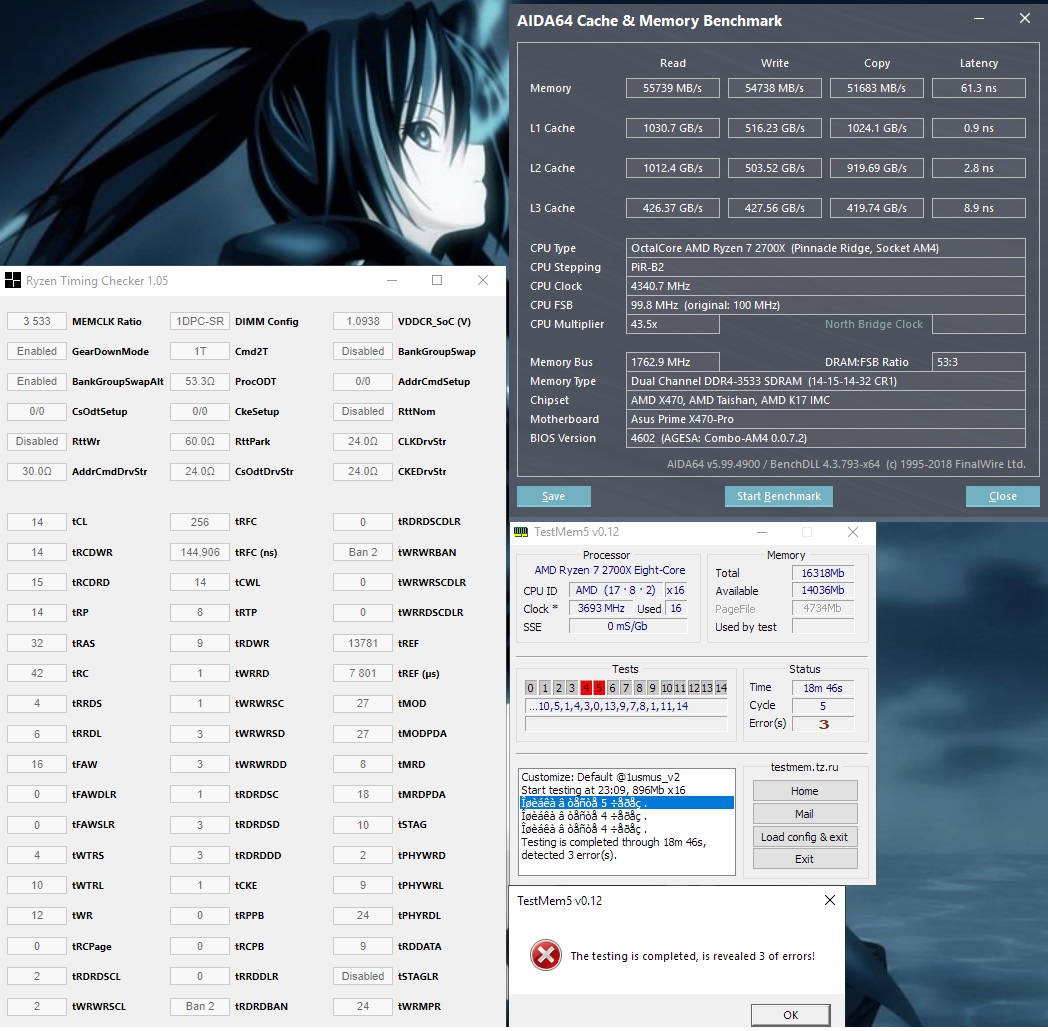
Task: Click the Memory Latency value 61.3 ns
Action: click(978, 88)
